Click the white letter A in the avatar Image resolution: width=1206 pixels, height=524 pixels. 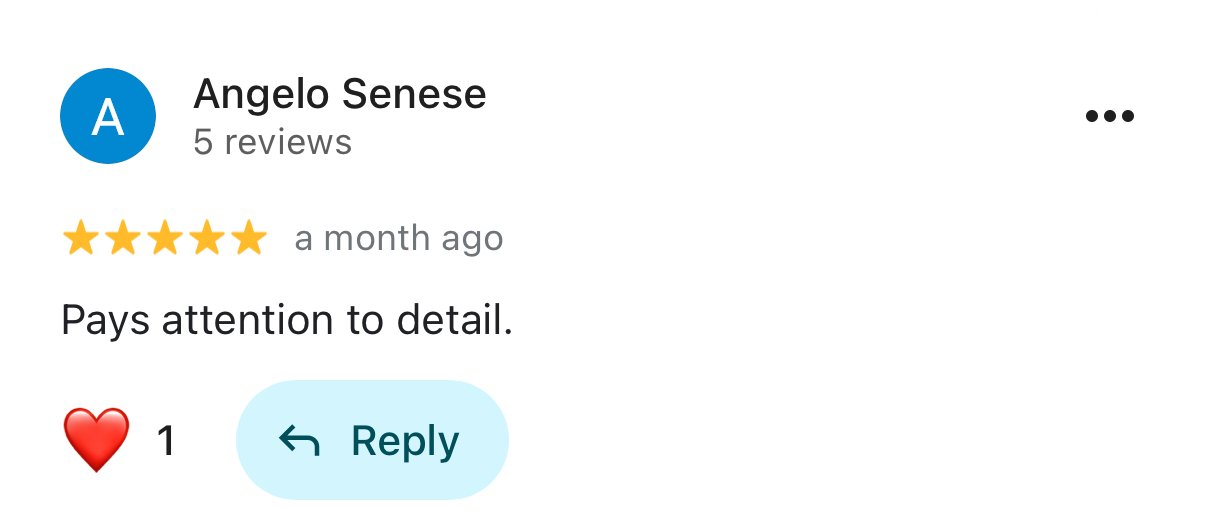[108, 117]
